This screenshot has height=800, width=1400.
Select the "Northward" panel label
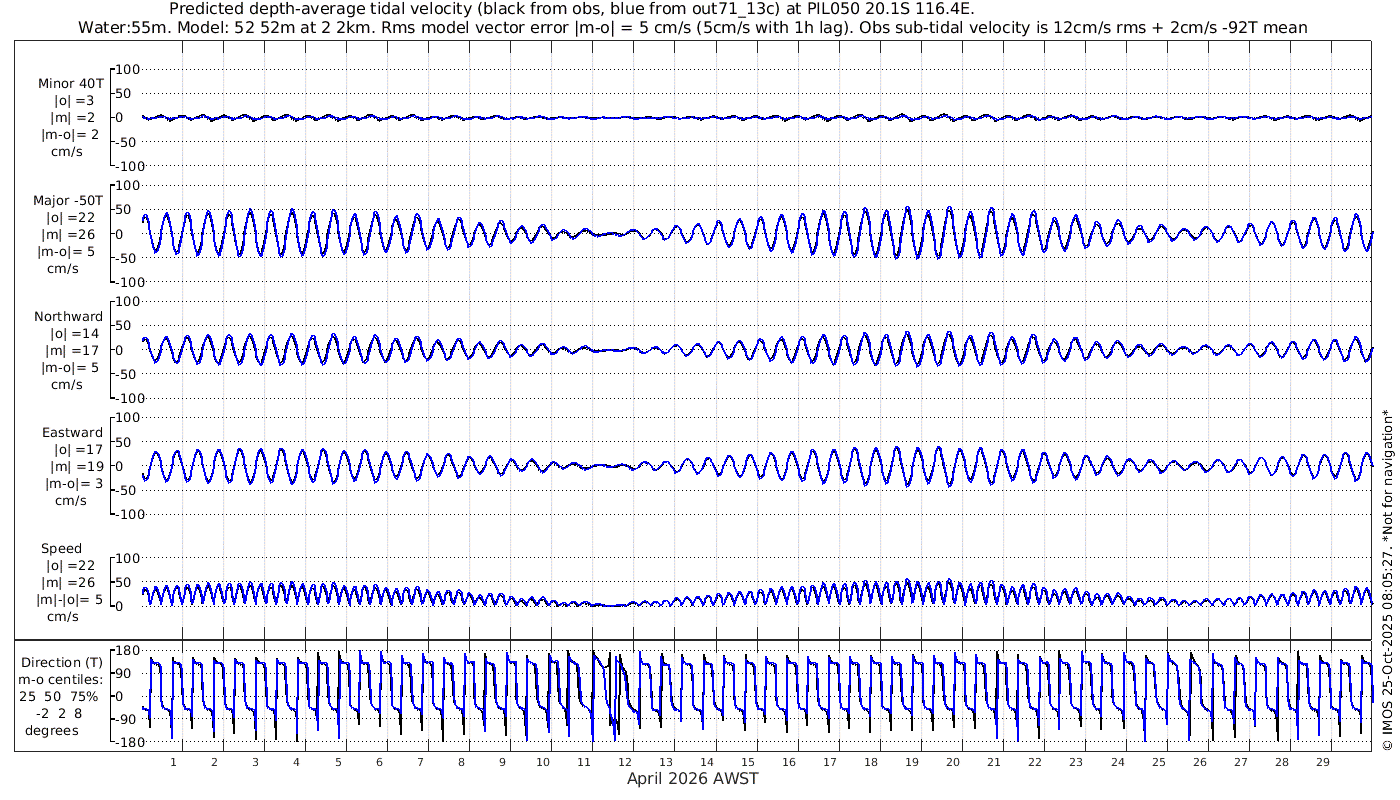click(68, 317)
